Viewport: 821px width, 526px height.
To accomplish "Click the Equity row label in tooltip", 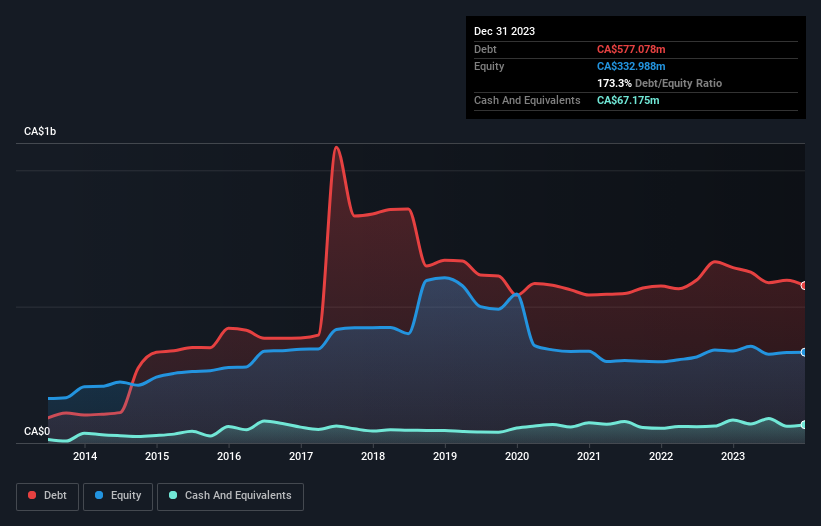I will click(x=489, y=66).
